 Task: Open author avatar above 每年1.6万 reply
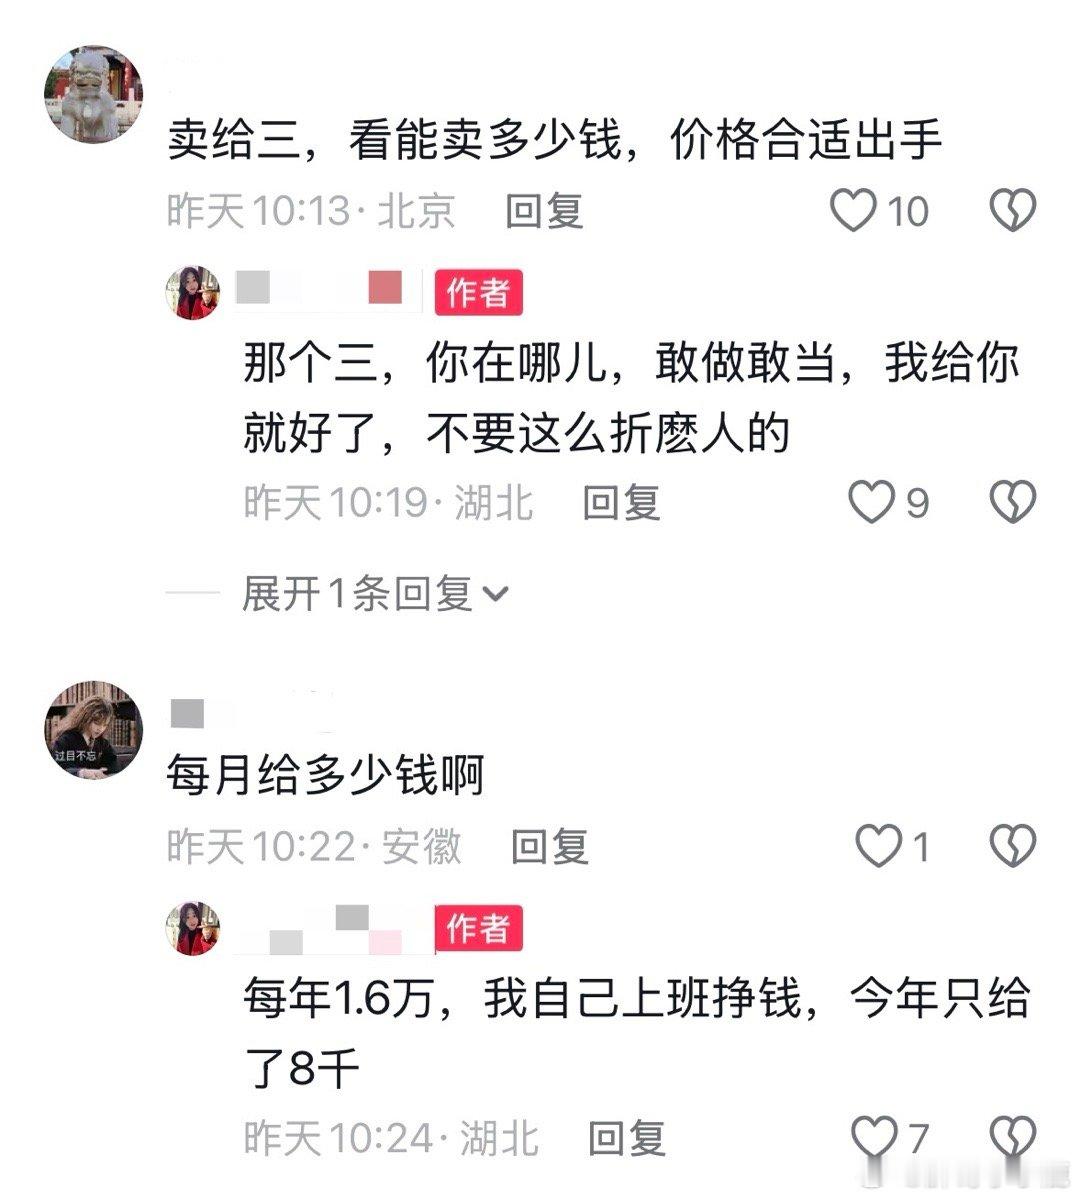pos(193,928)
